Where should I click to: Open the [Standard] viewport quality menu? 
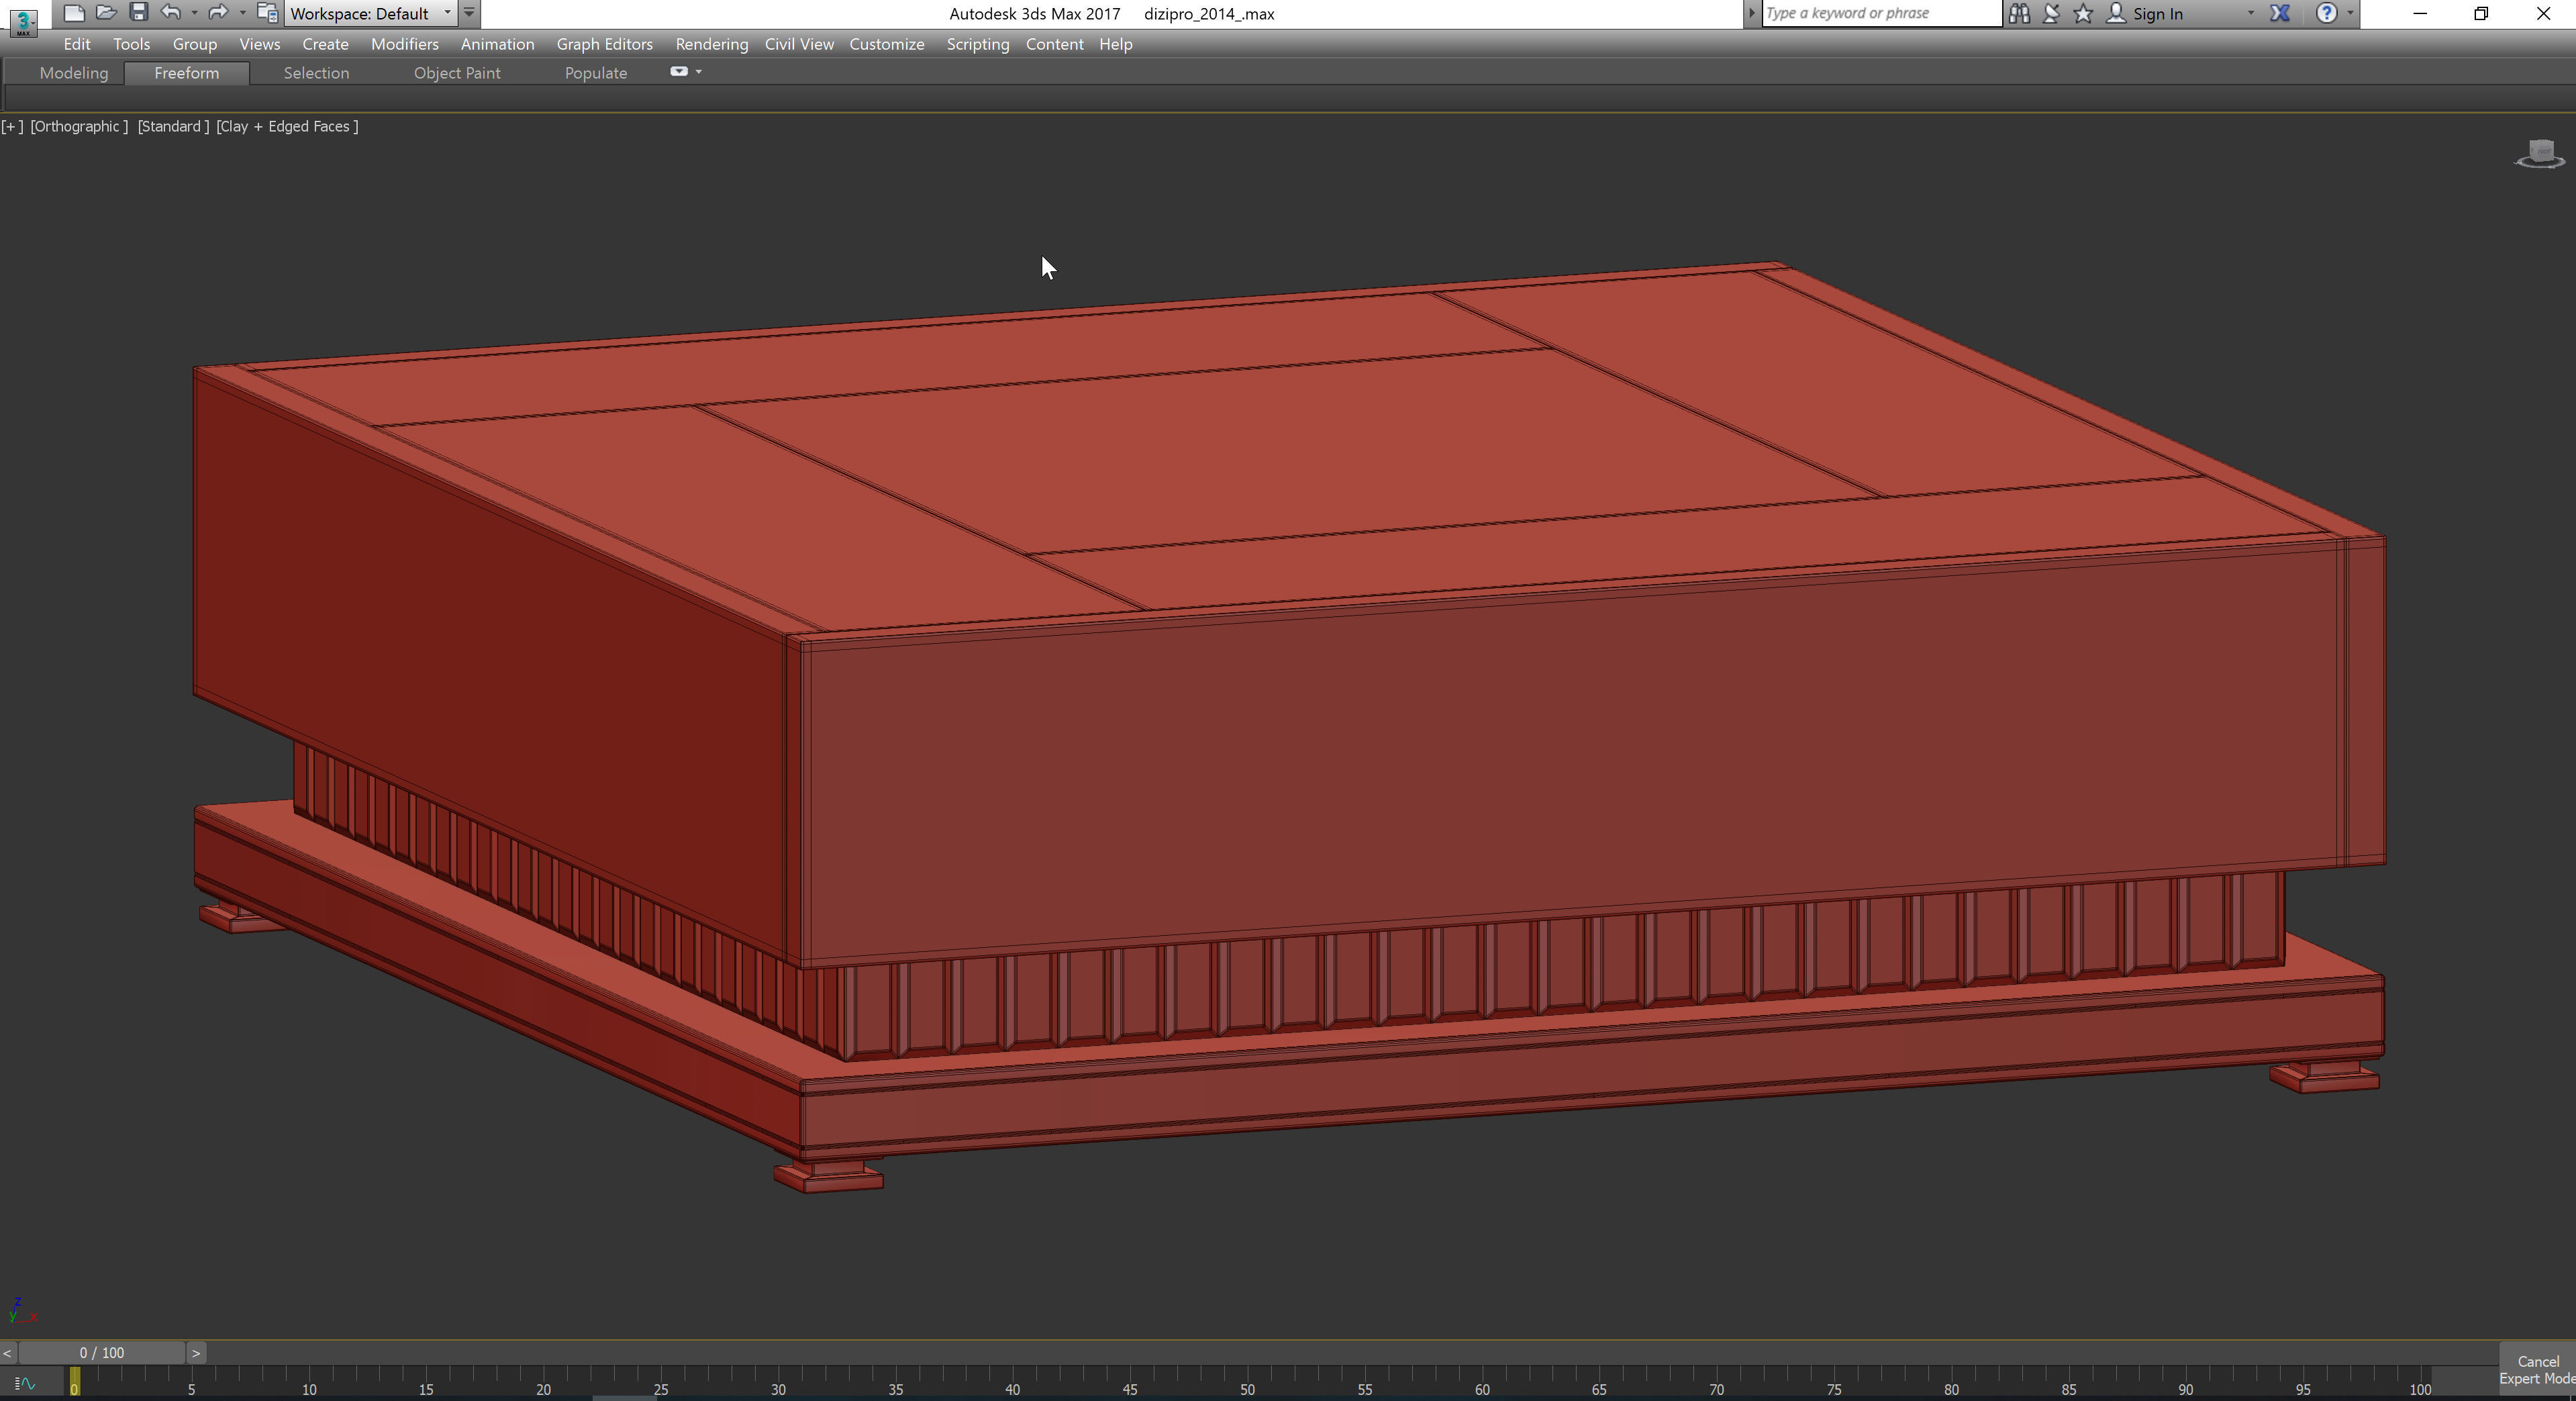coord(173,126)
